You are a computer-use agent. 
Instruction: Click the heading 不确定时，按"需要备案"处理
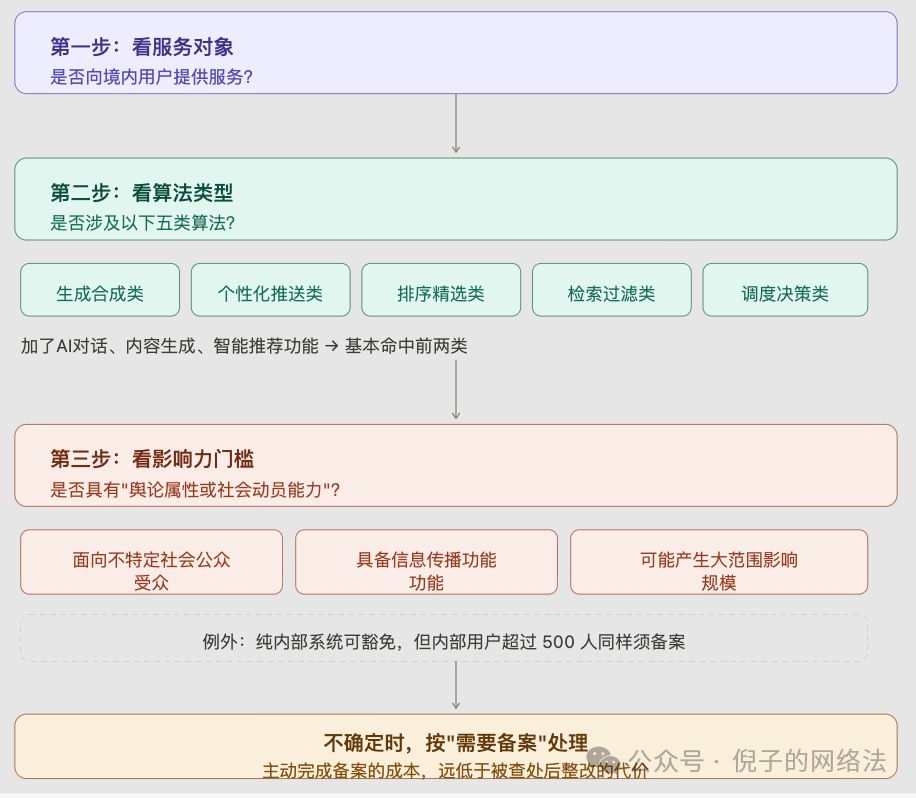(456, 743)
